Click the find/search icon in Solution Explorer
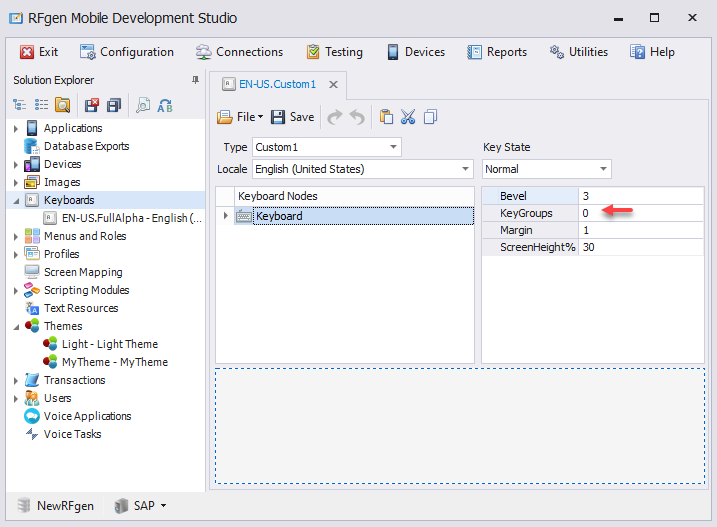 [143, 104]
